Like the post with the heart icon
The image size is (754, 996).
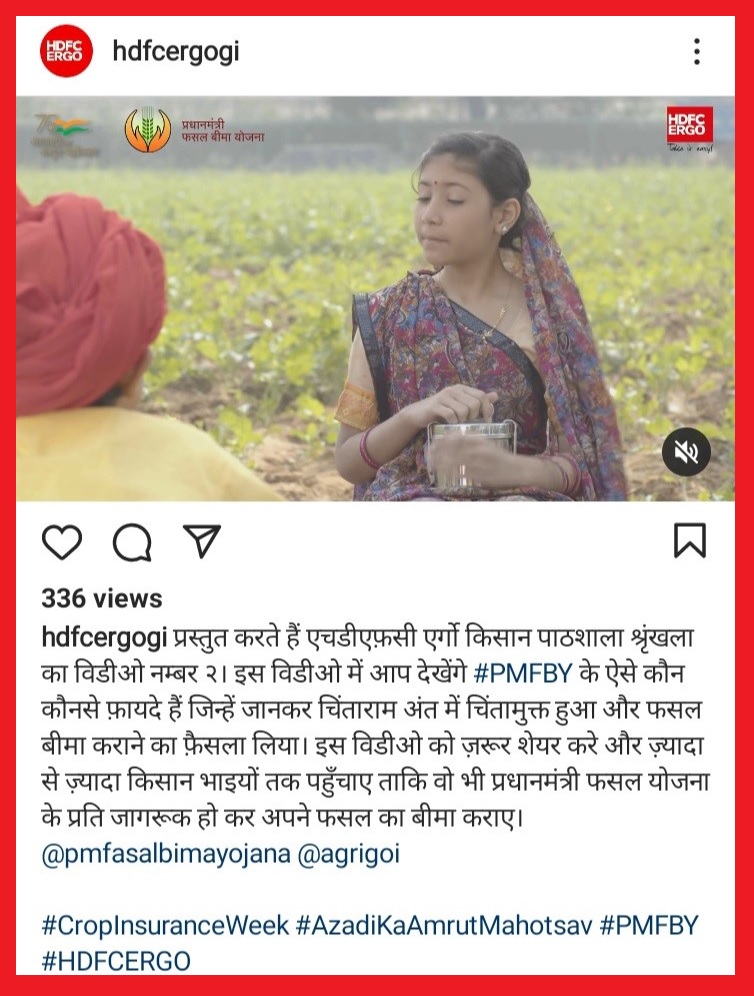coord(62,542)
